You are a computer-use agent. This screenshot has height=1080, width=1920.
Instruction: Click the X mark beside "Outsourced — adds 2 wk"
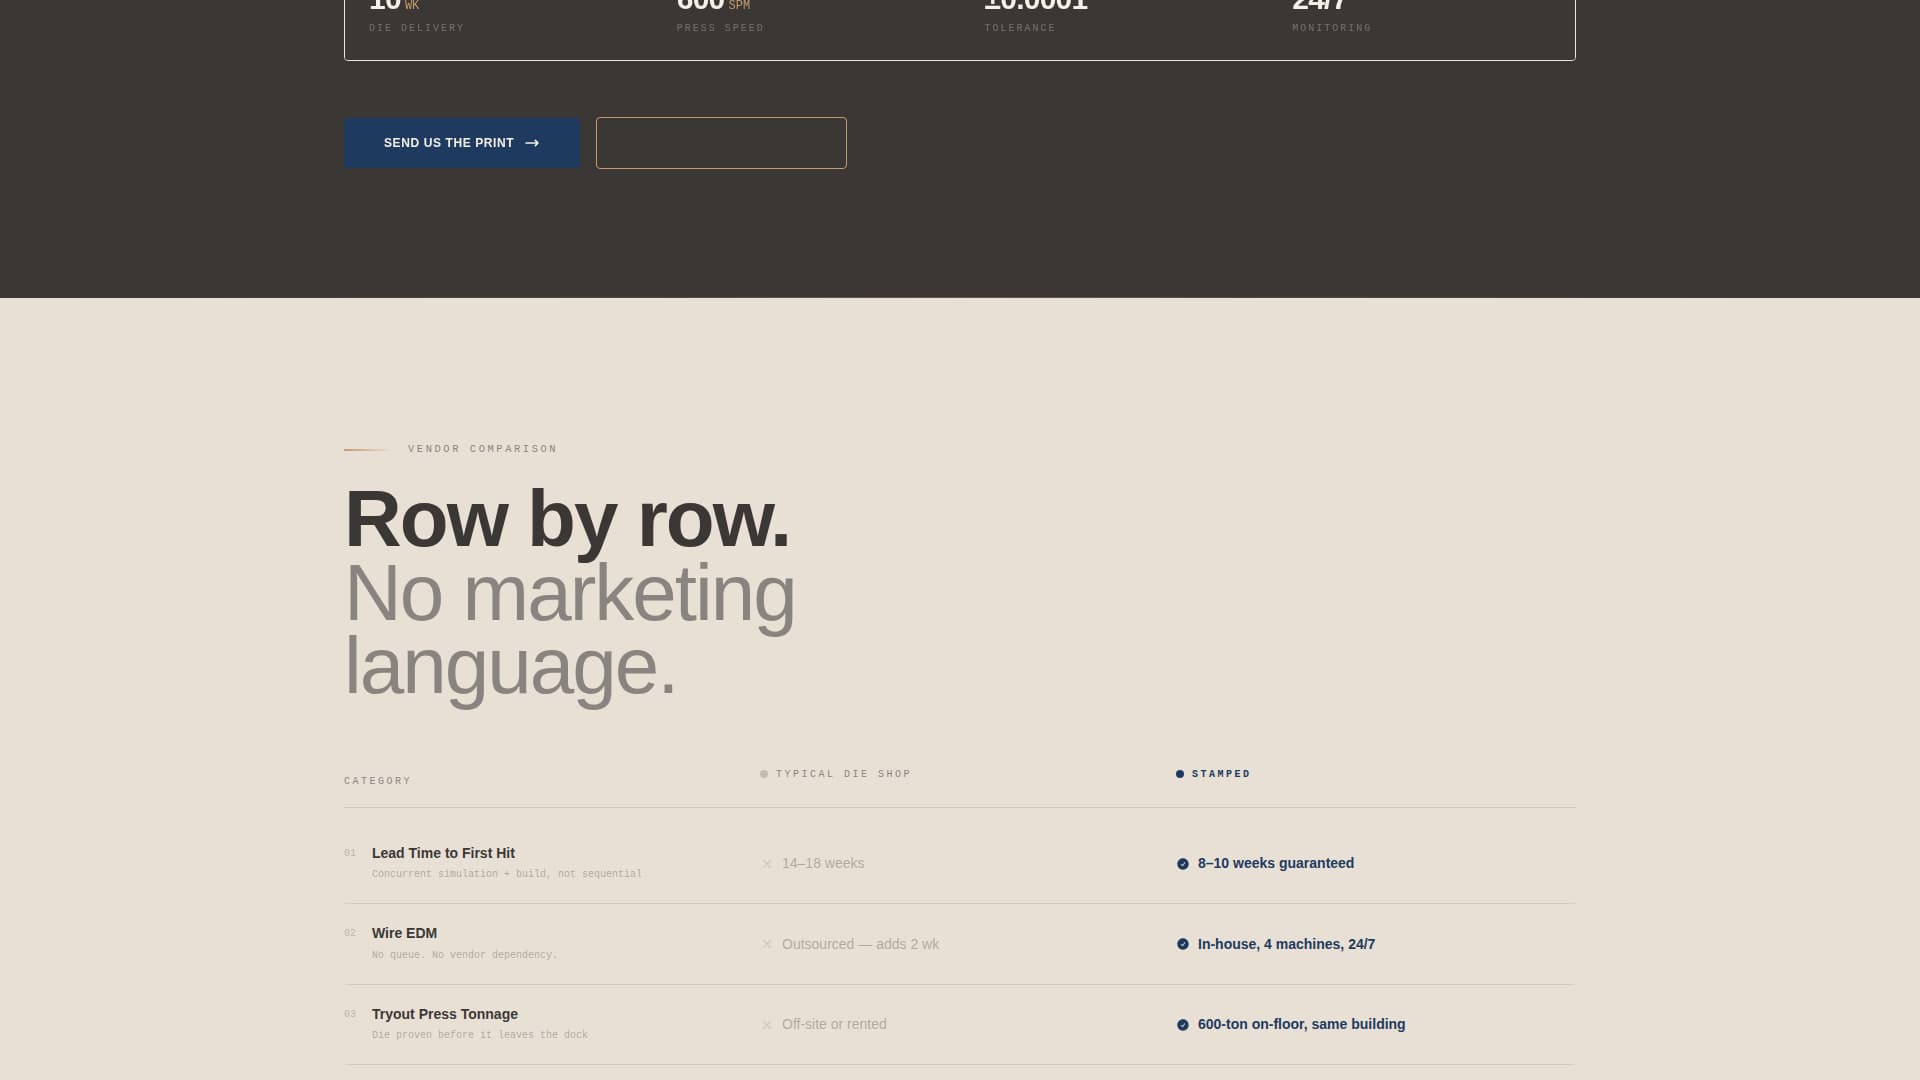[x=767, y=944]
